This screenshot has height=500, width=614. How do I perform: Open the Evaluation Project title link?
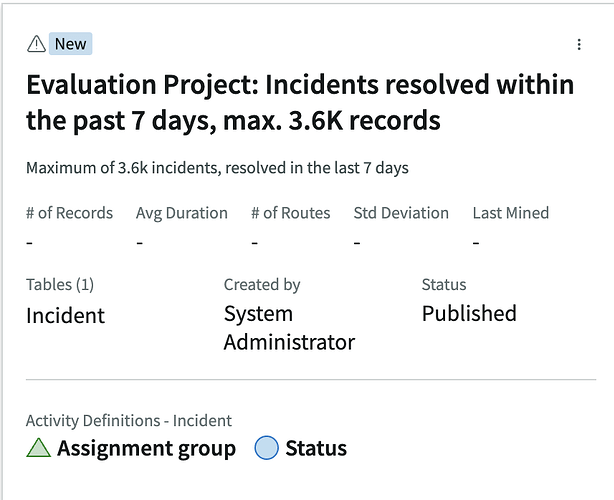(x=300, y=102)
